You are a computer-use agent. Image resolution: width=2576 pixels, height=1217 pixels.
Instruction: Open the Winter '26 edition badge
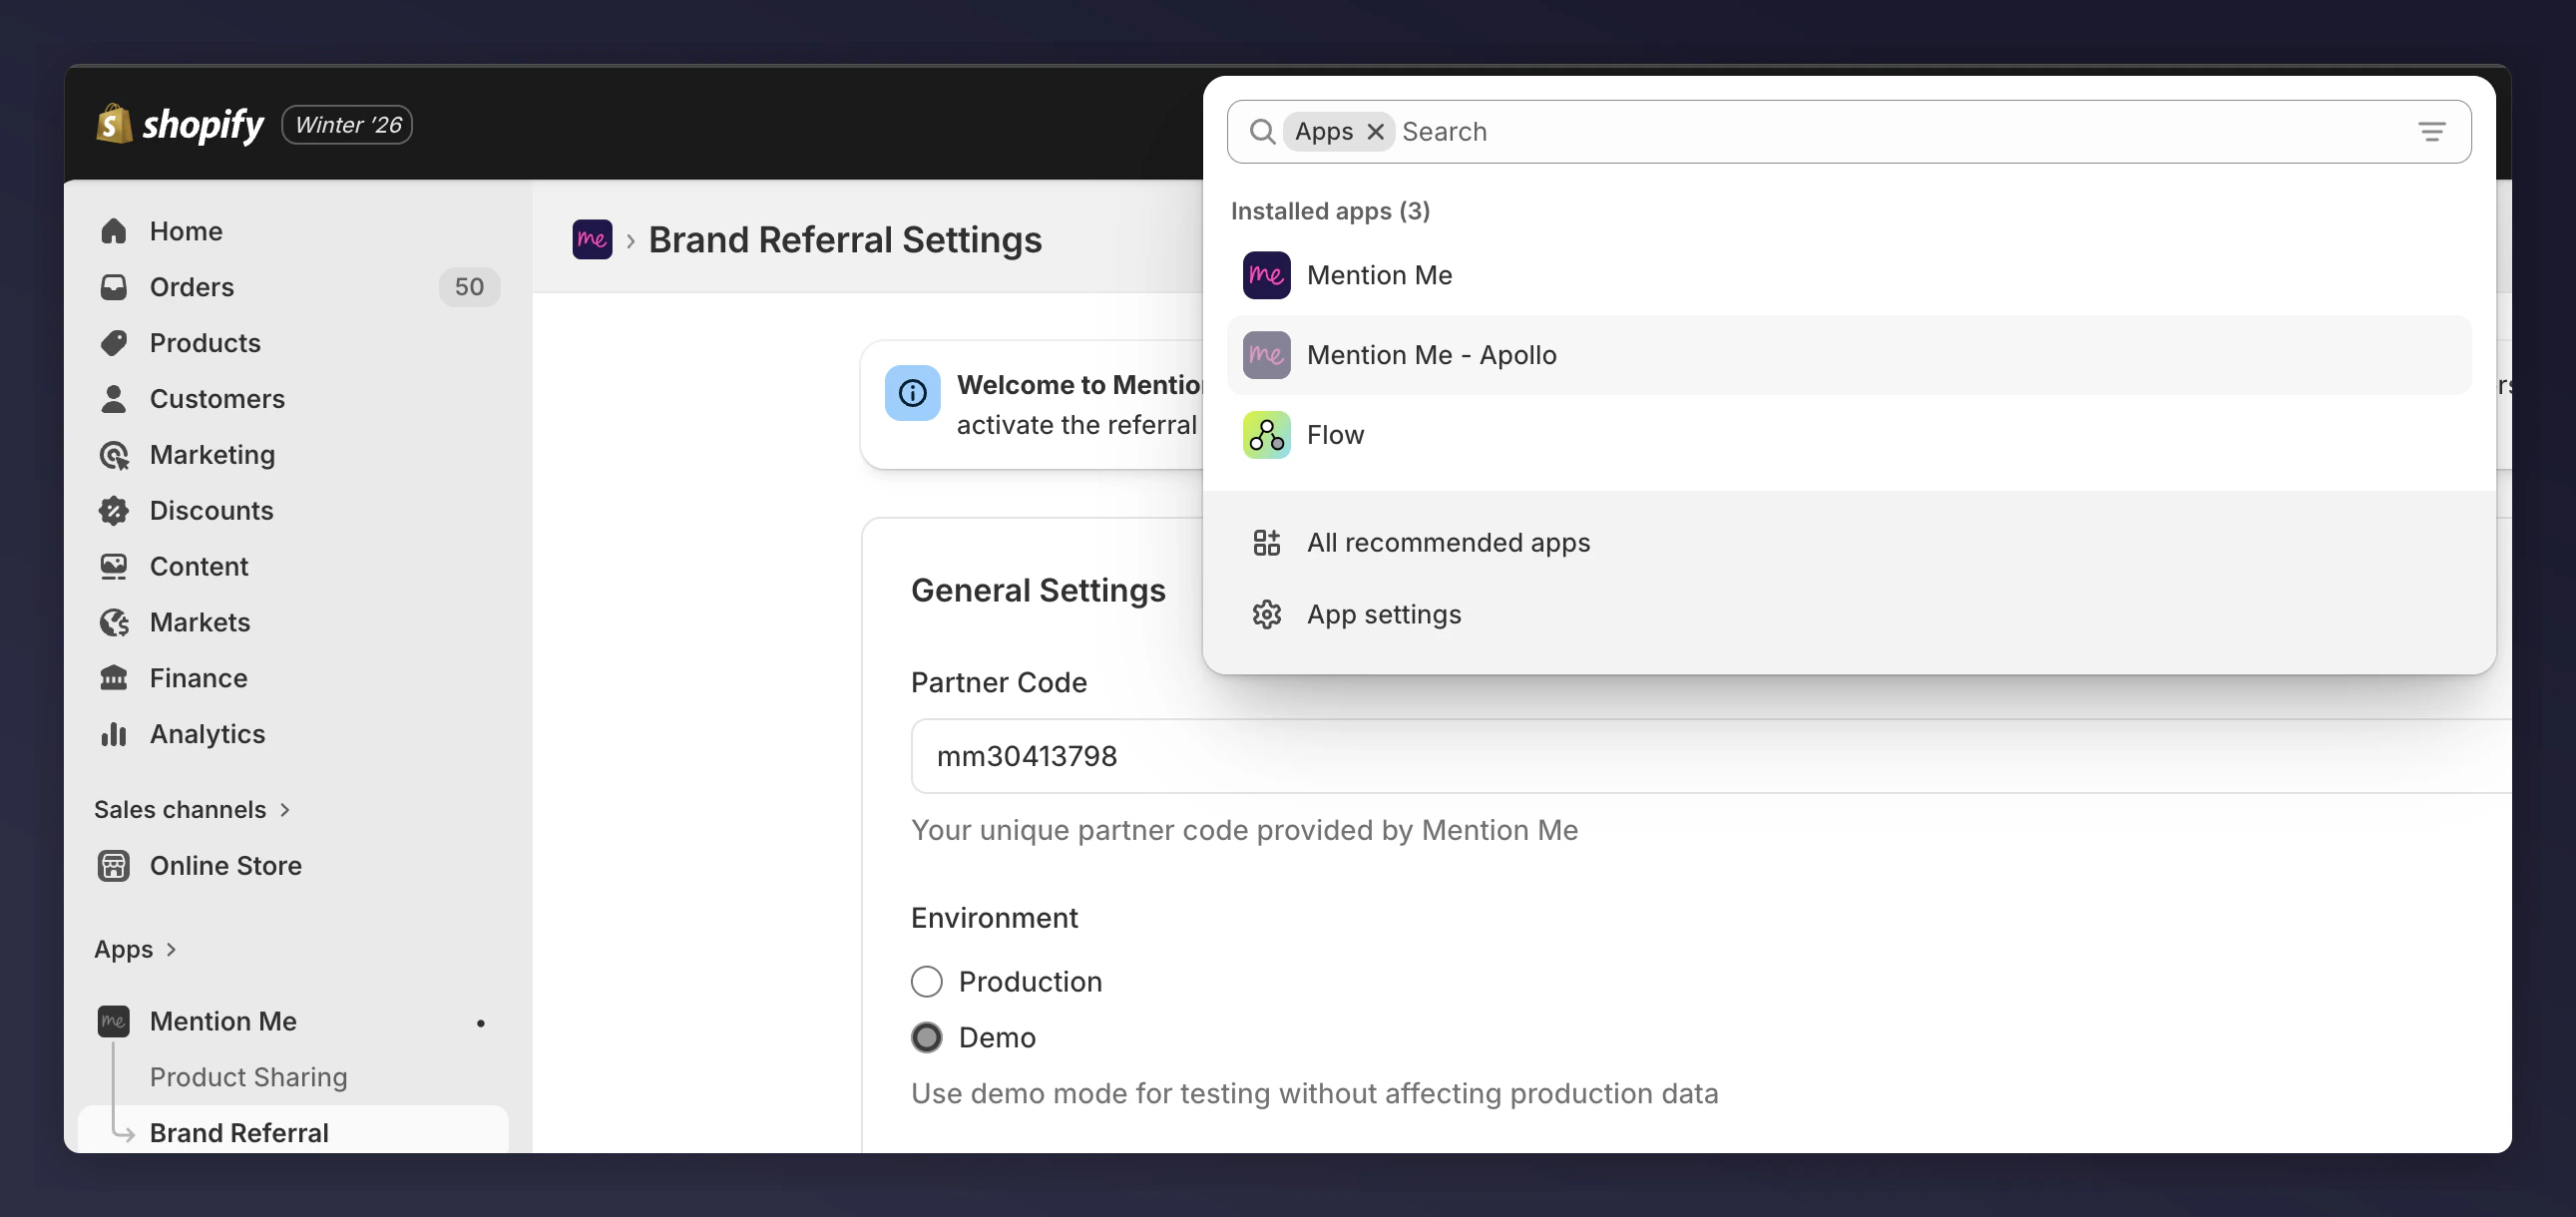pos(347,125)
